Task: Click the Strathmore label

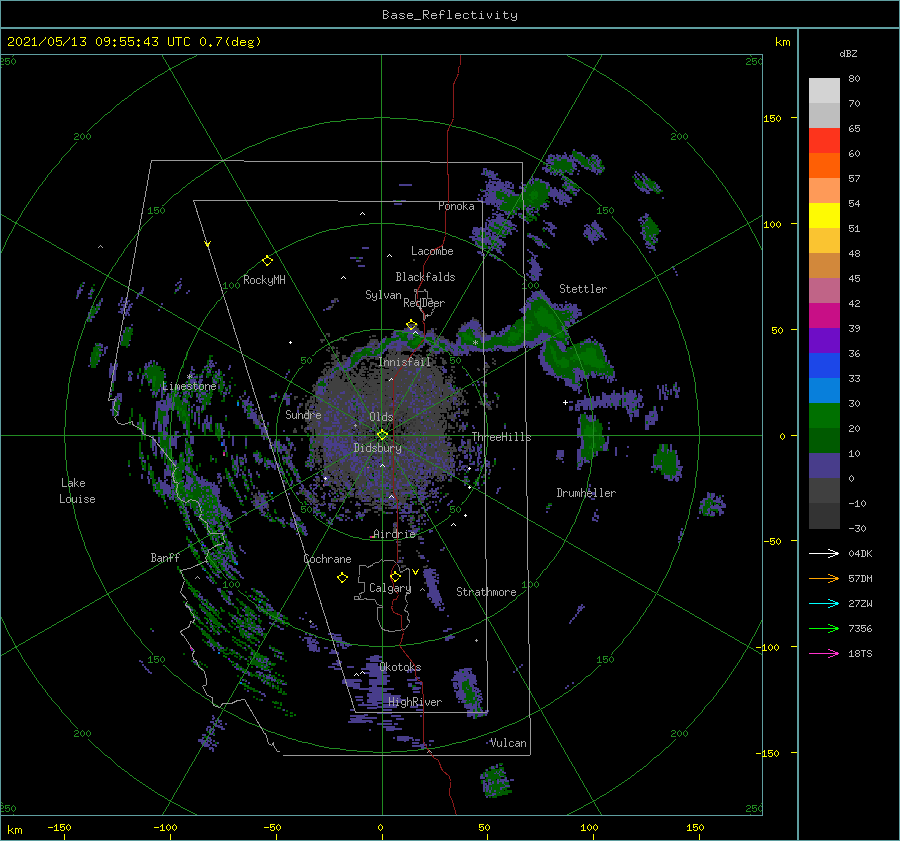Action: [x=486, y=592]
